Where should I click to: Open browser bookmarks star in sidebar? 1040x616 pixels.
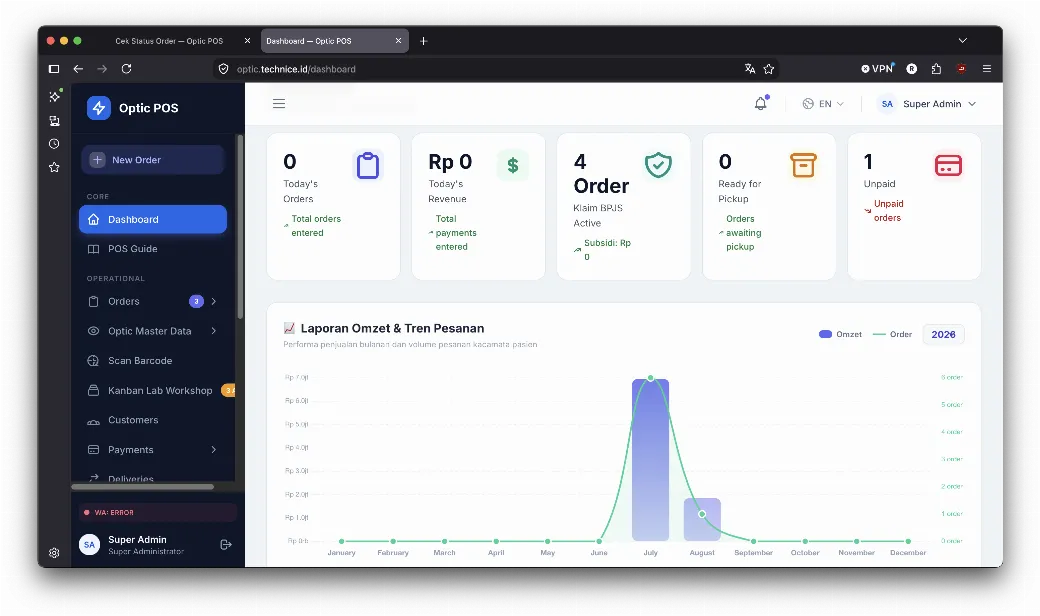point(54,167)
